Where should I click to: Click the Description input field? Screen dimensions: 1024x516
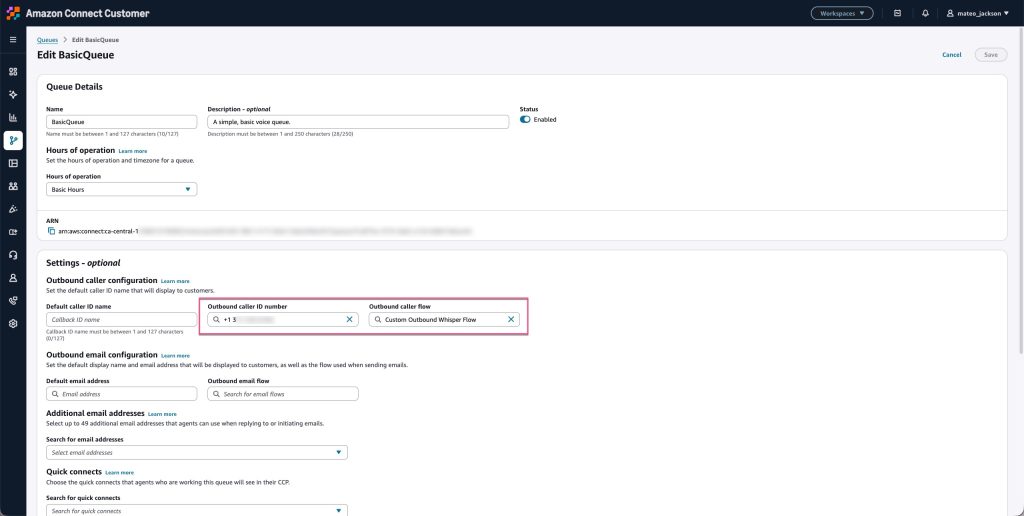pos(358,122)
